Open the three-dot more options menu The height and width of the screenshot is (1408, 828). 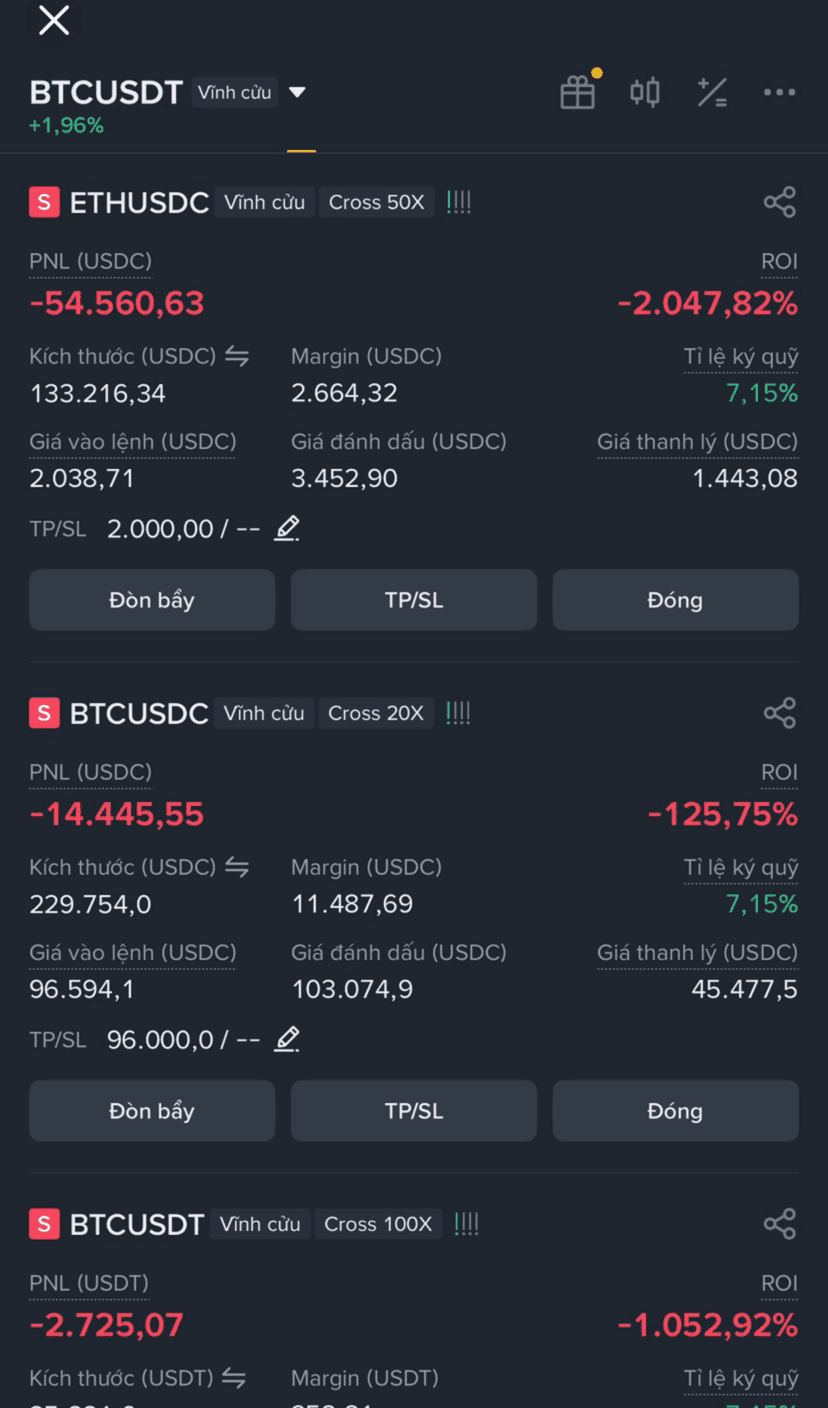pos(779,93)
